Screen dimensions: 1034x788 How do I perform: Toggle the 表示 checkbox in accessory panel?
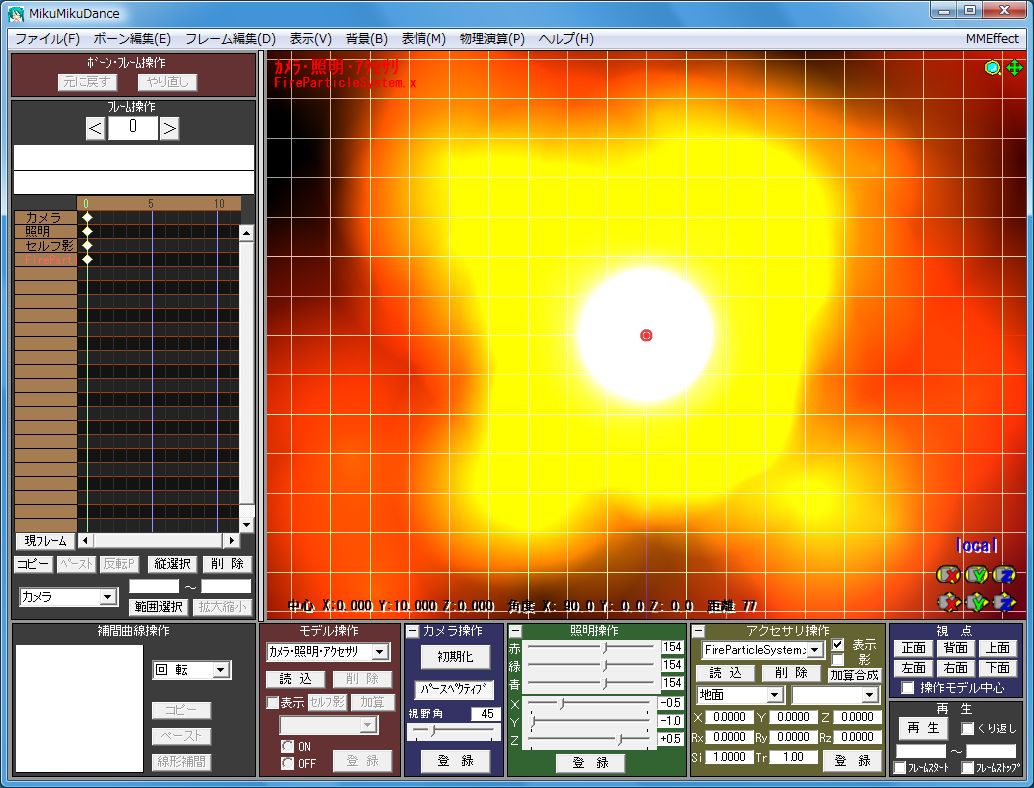click(x=838, y=645)
